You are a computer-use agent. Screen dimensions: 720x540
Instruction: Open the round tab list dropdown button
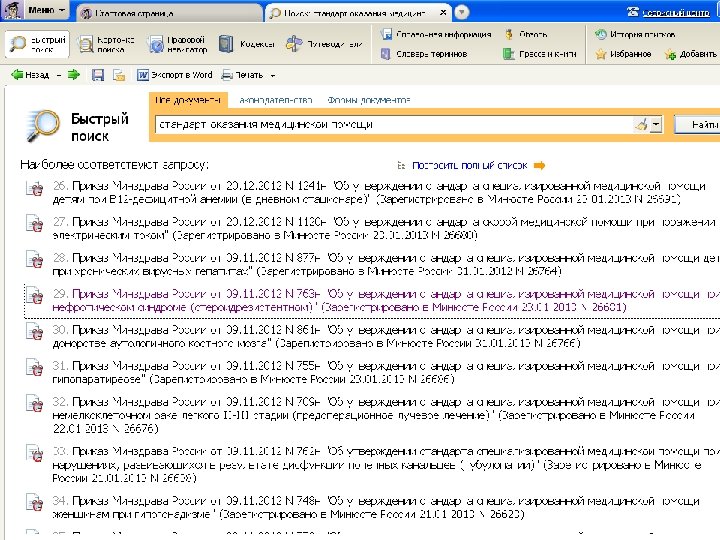pyautogui.click(x=461, y=12)
